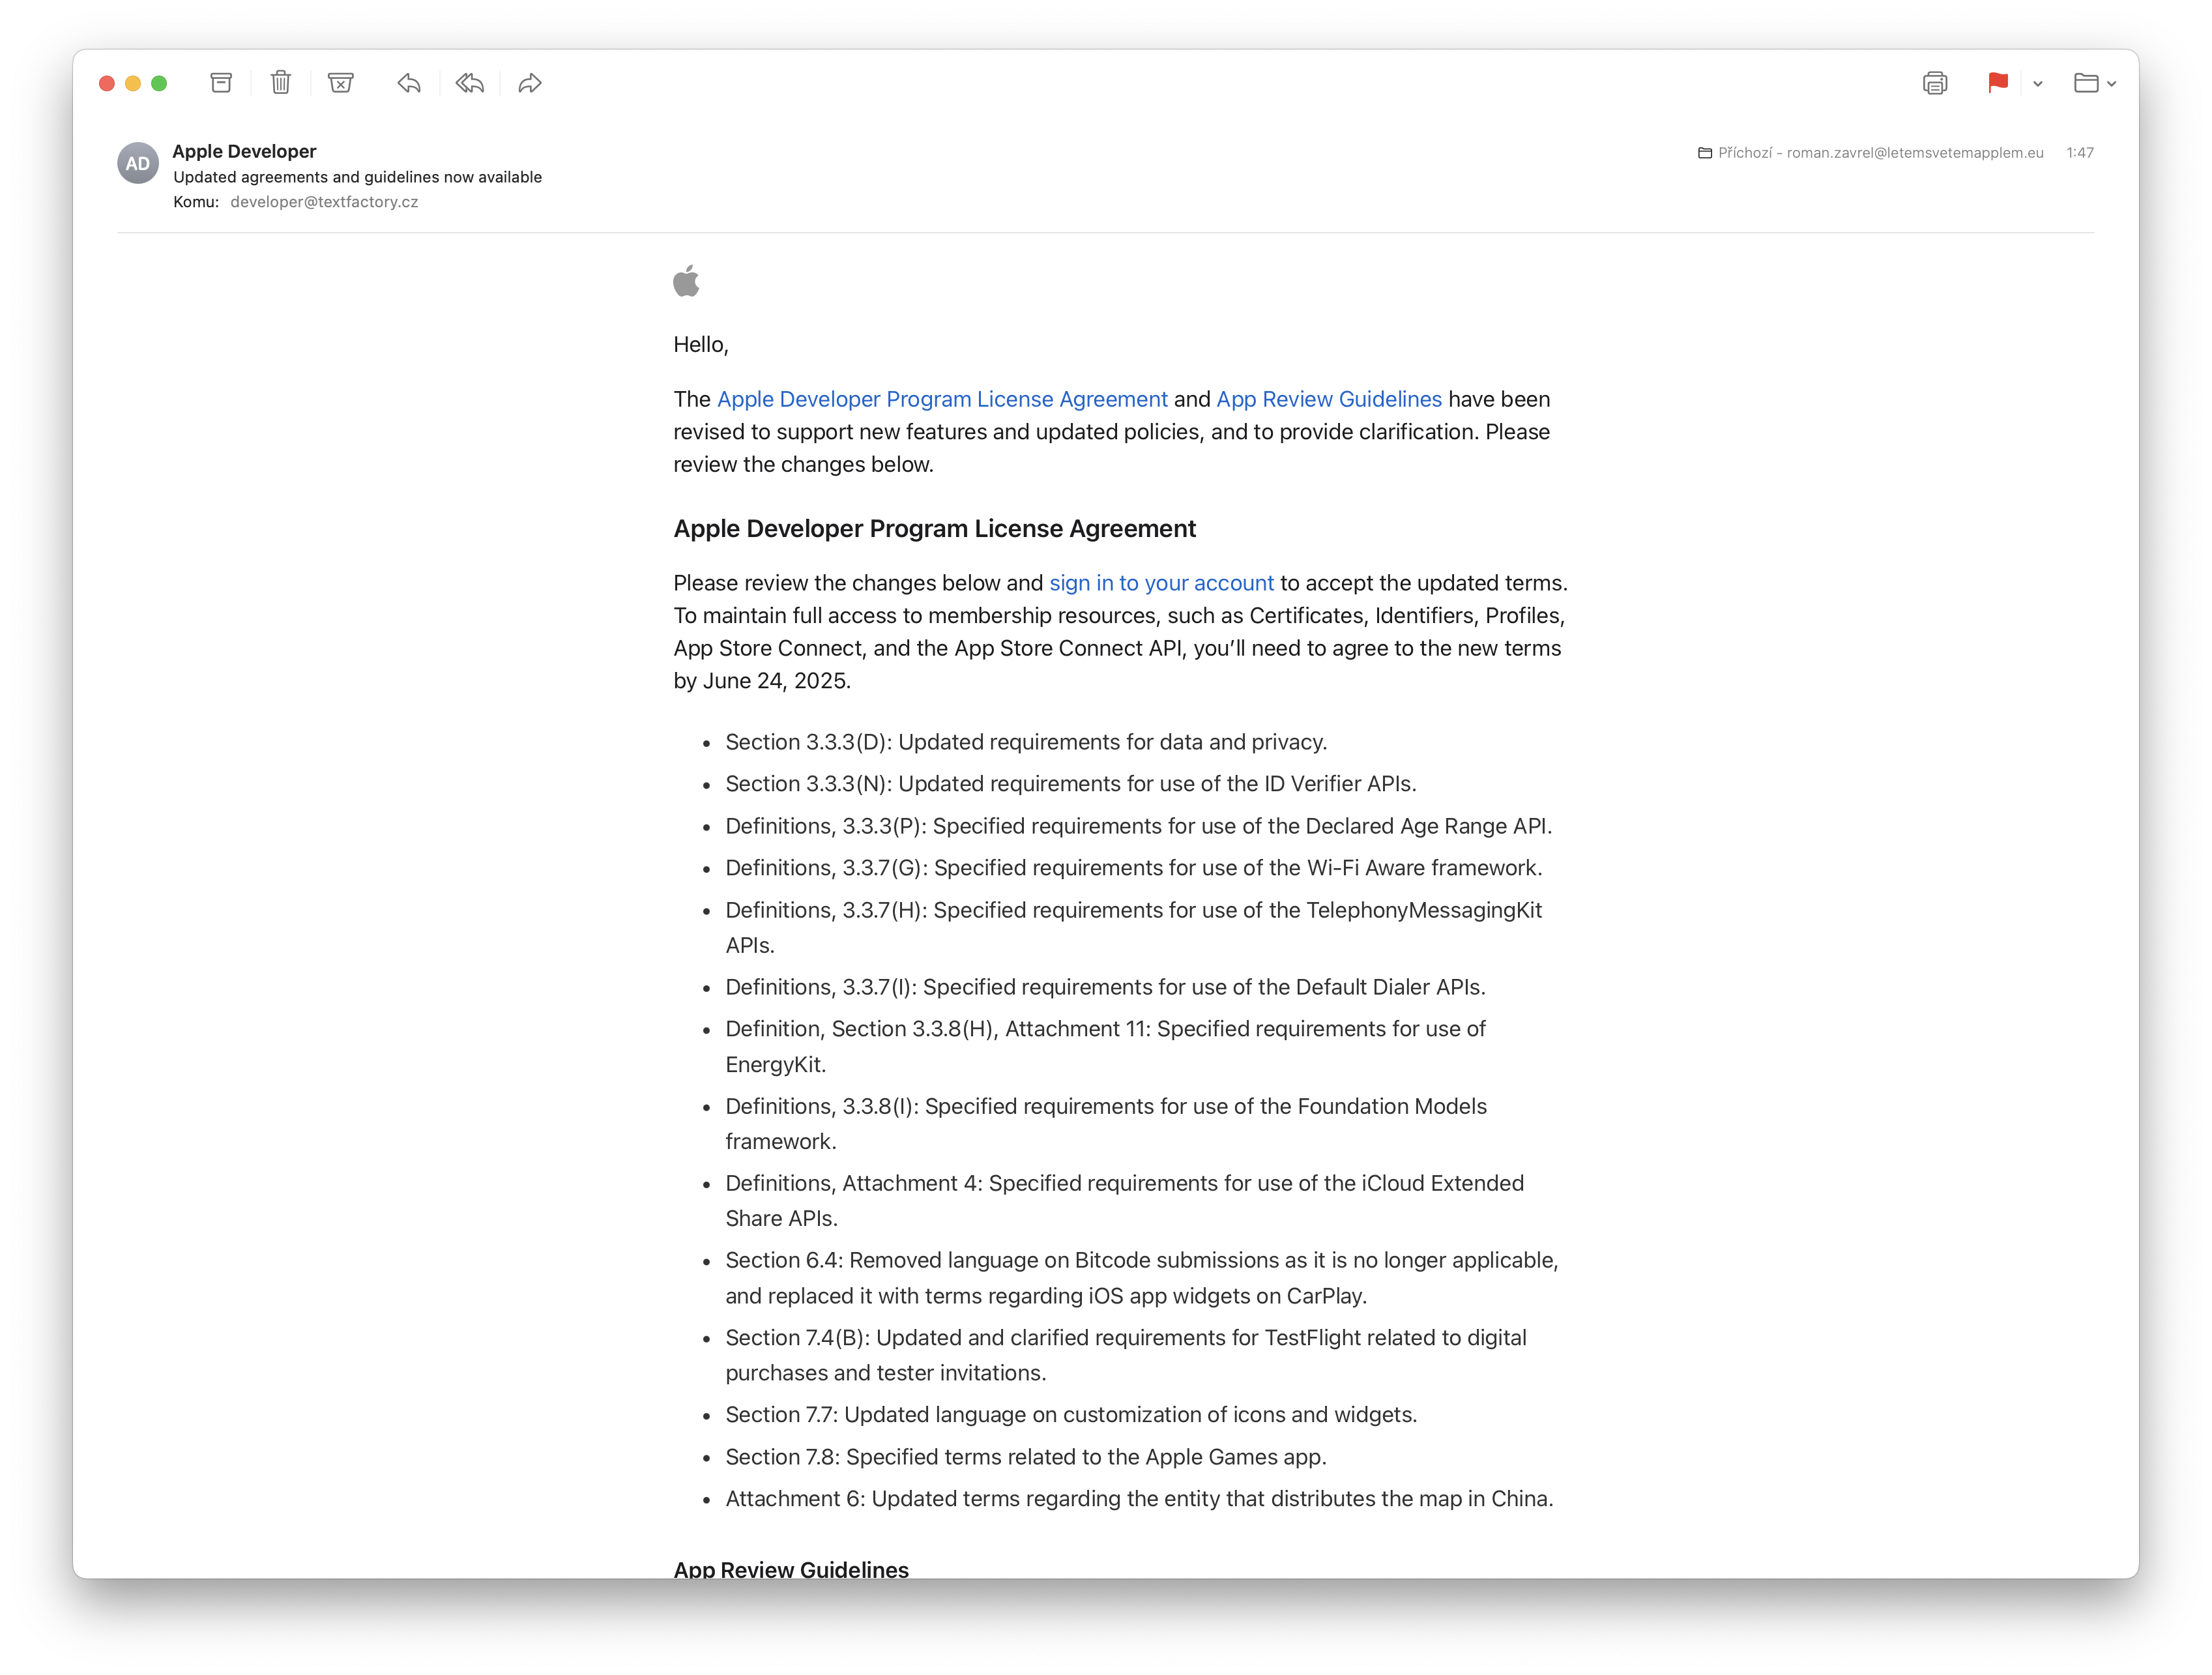Image resolution: width=2212 pixels, height=1675 pixels.
Task: Click the yellow minimize window button
Action: pos(133,83)
